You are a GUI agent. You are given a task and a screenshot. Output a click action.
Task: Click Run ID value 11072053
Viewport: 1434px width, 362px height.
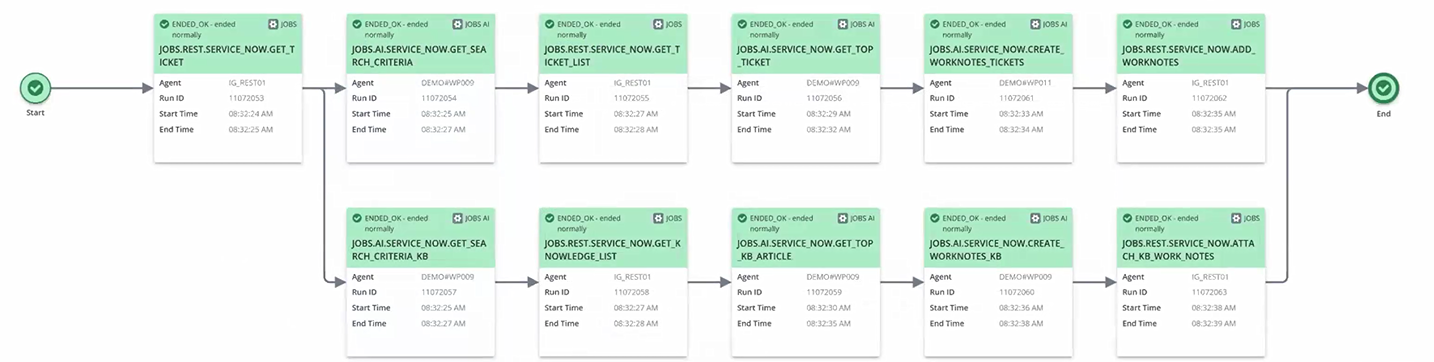click(246, 98)
